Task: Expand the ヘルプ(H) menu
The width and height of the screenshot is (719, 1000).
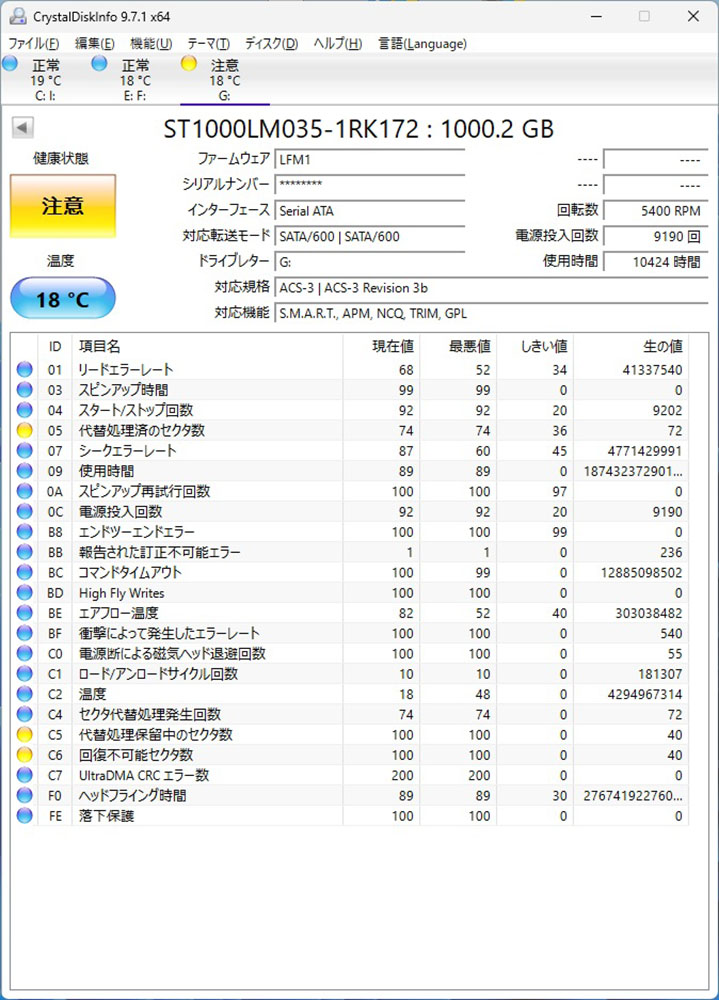Action: pos(338,43)
